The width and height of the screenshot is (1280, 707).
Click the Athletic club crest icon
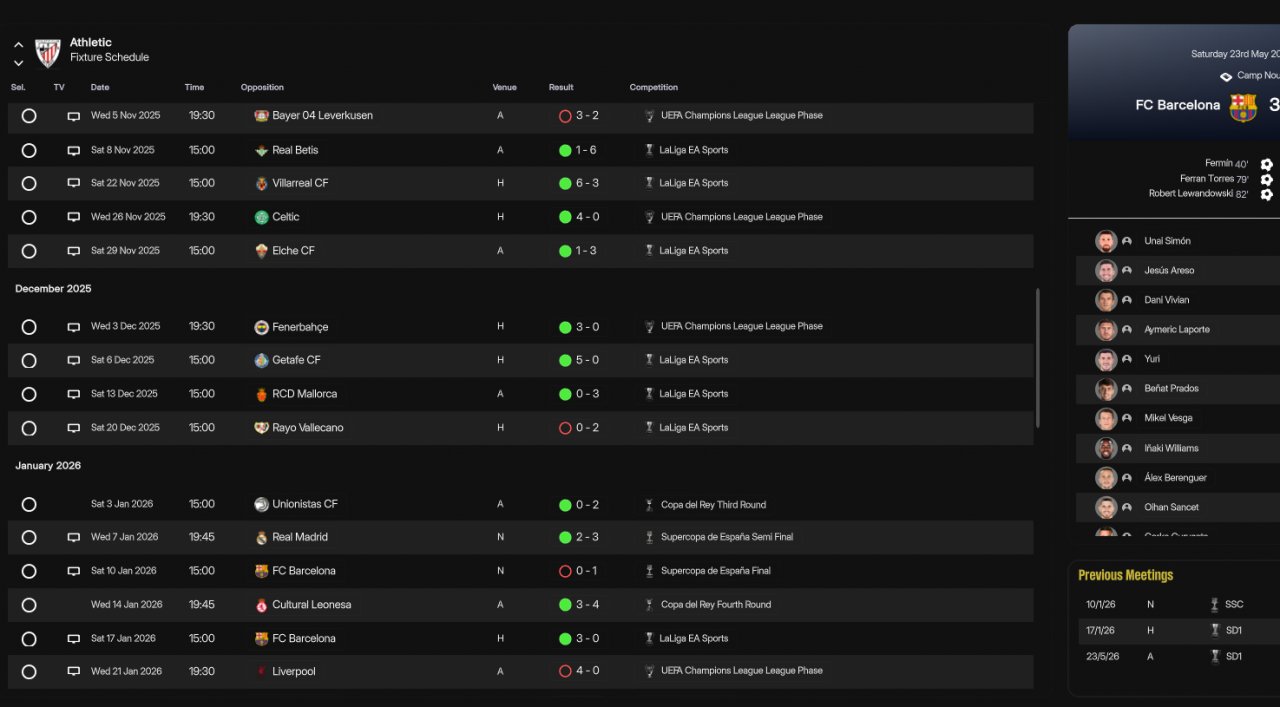coord(48,52)
